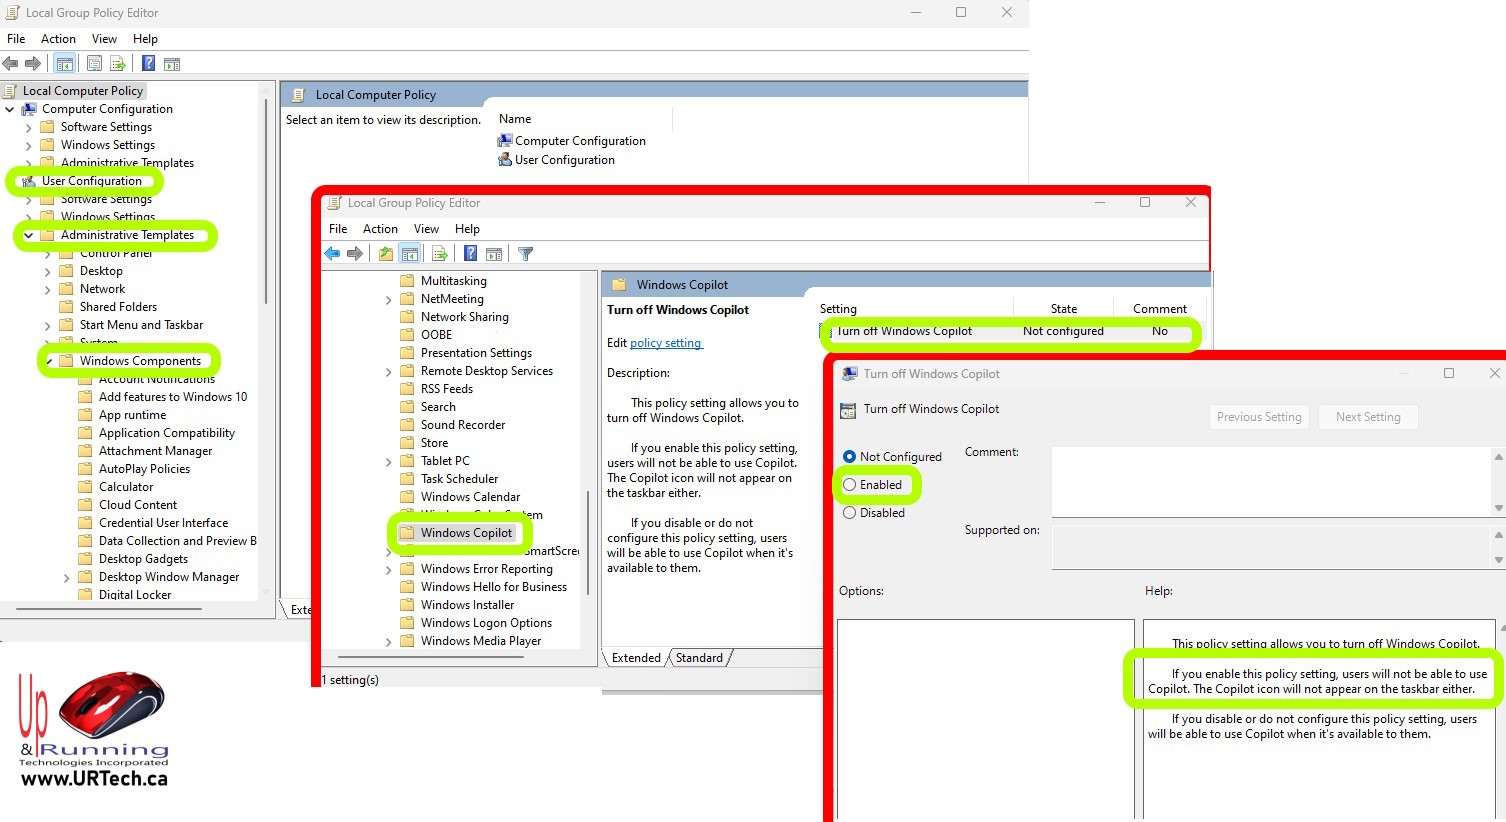Click the blue Back arrow toolbar icon
This screenshot has height=822, width=1506.
pos(332,254)
